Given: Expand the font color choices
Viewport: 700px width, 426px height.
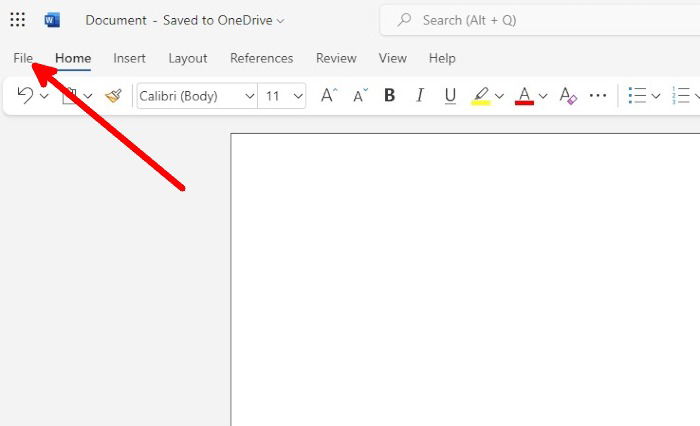Looking at the screenshot, I should coord(543,96).
